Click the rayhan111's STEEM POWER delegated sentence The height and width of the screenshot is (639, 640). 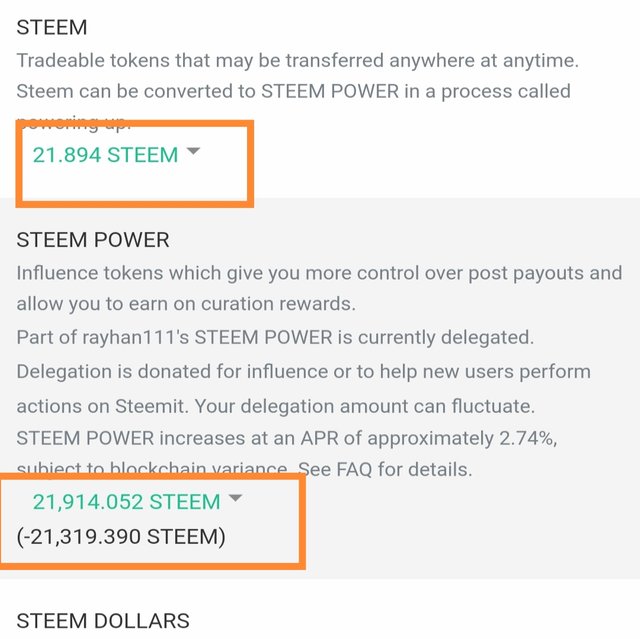pos(275,337)
